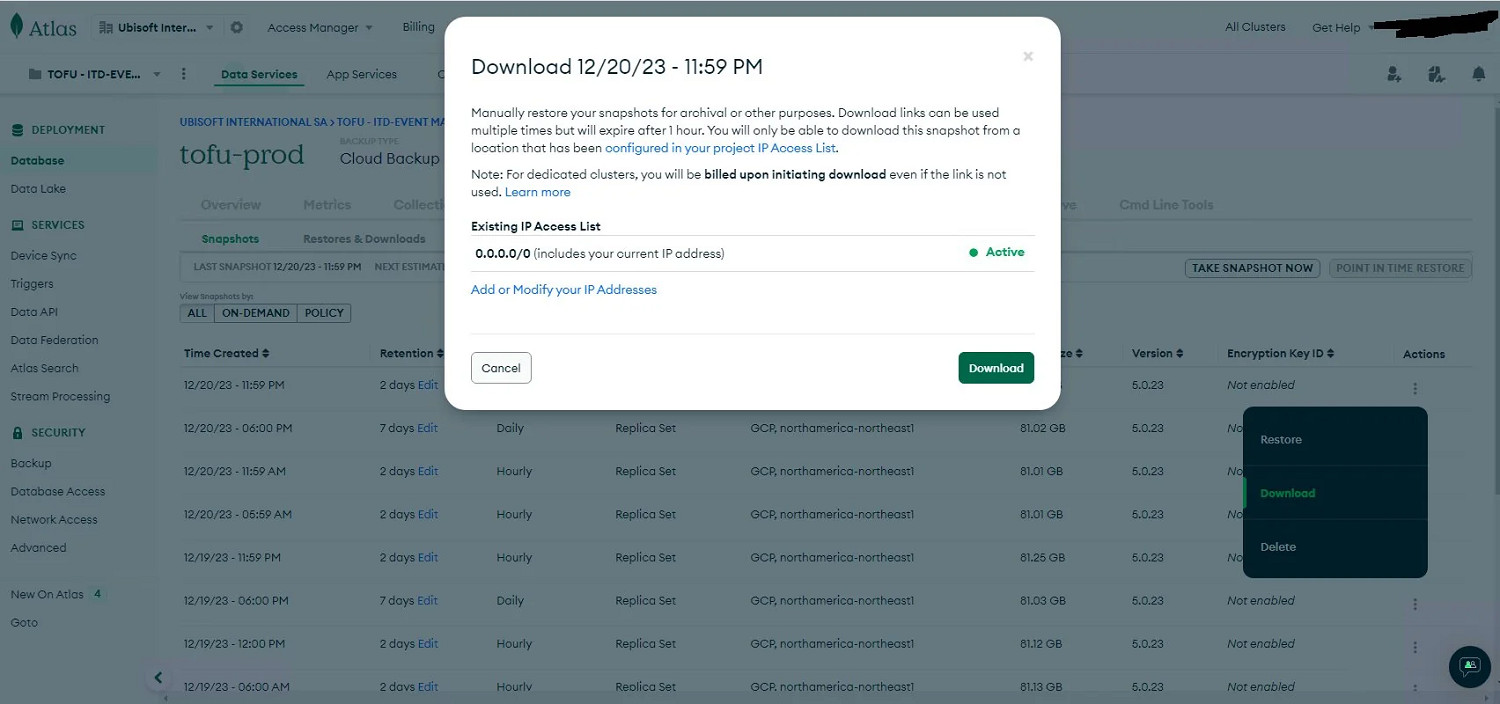The width and height of the screenshot is (1500, 704).
Task: Expand the Access Manager dropdown
Action: click(320, 28)
